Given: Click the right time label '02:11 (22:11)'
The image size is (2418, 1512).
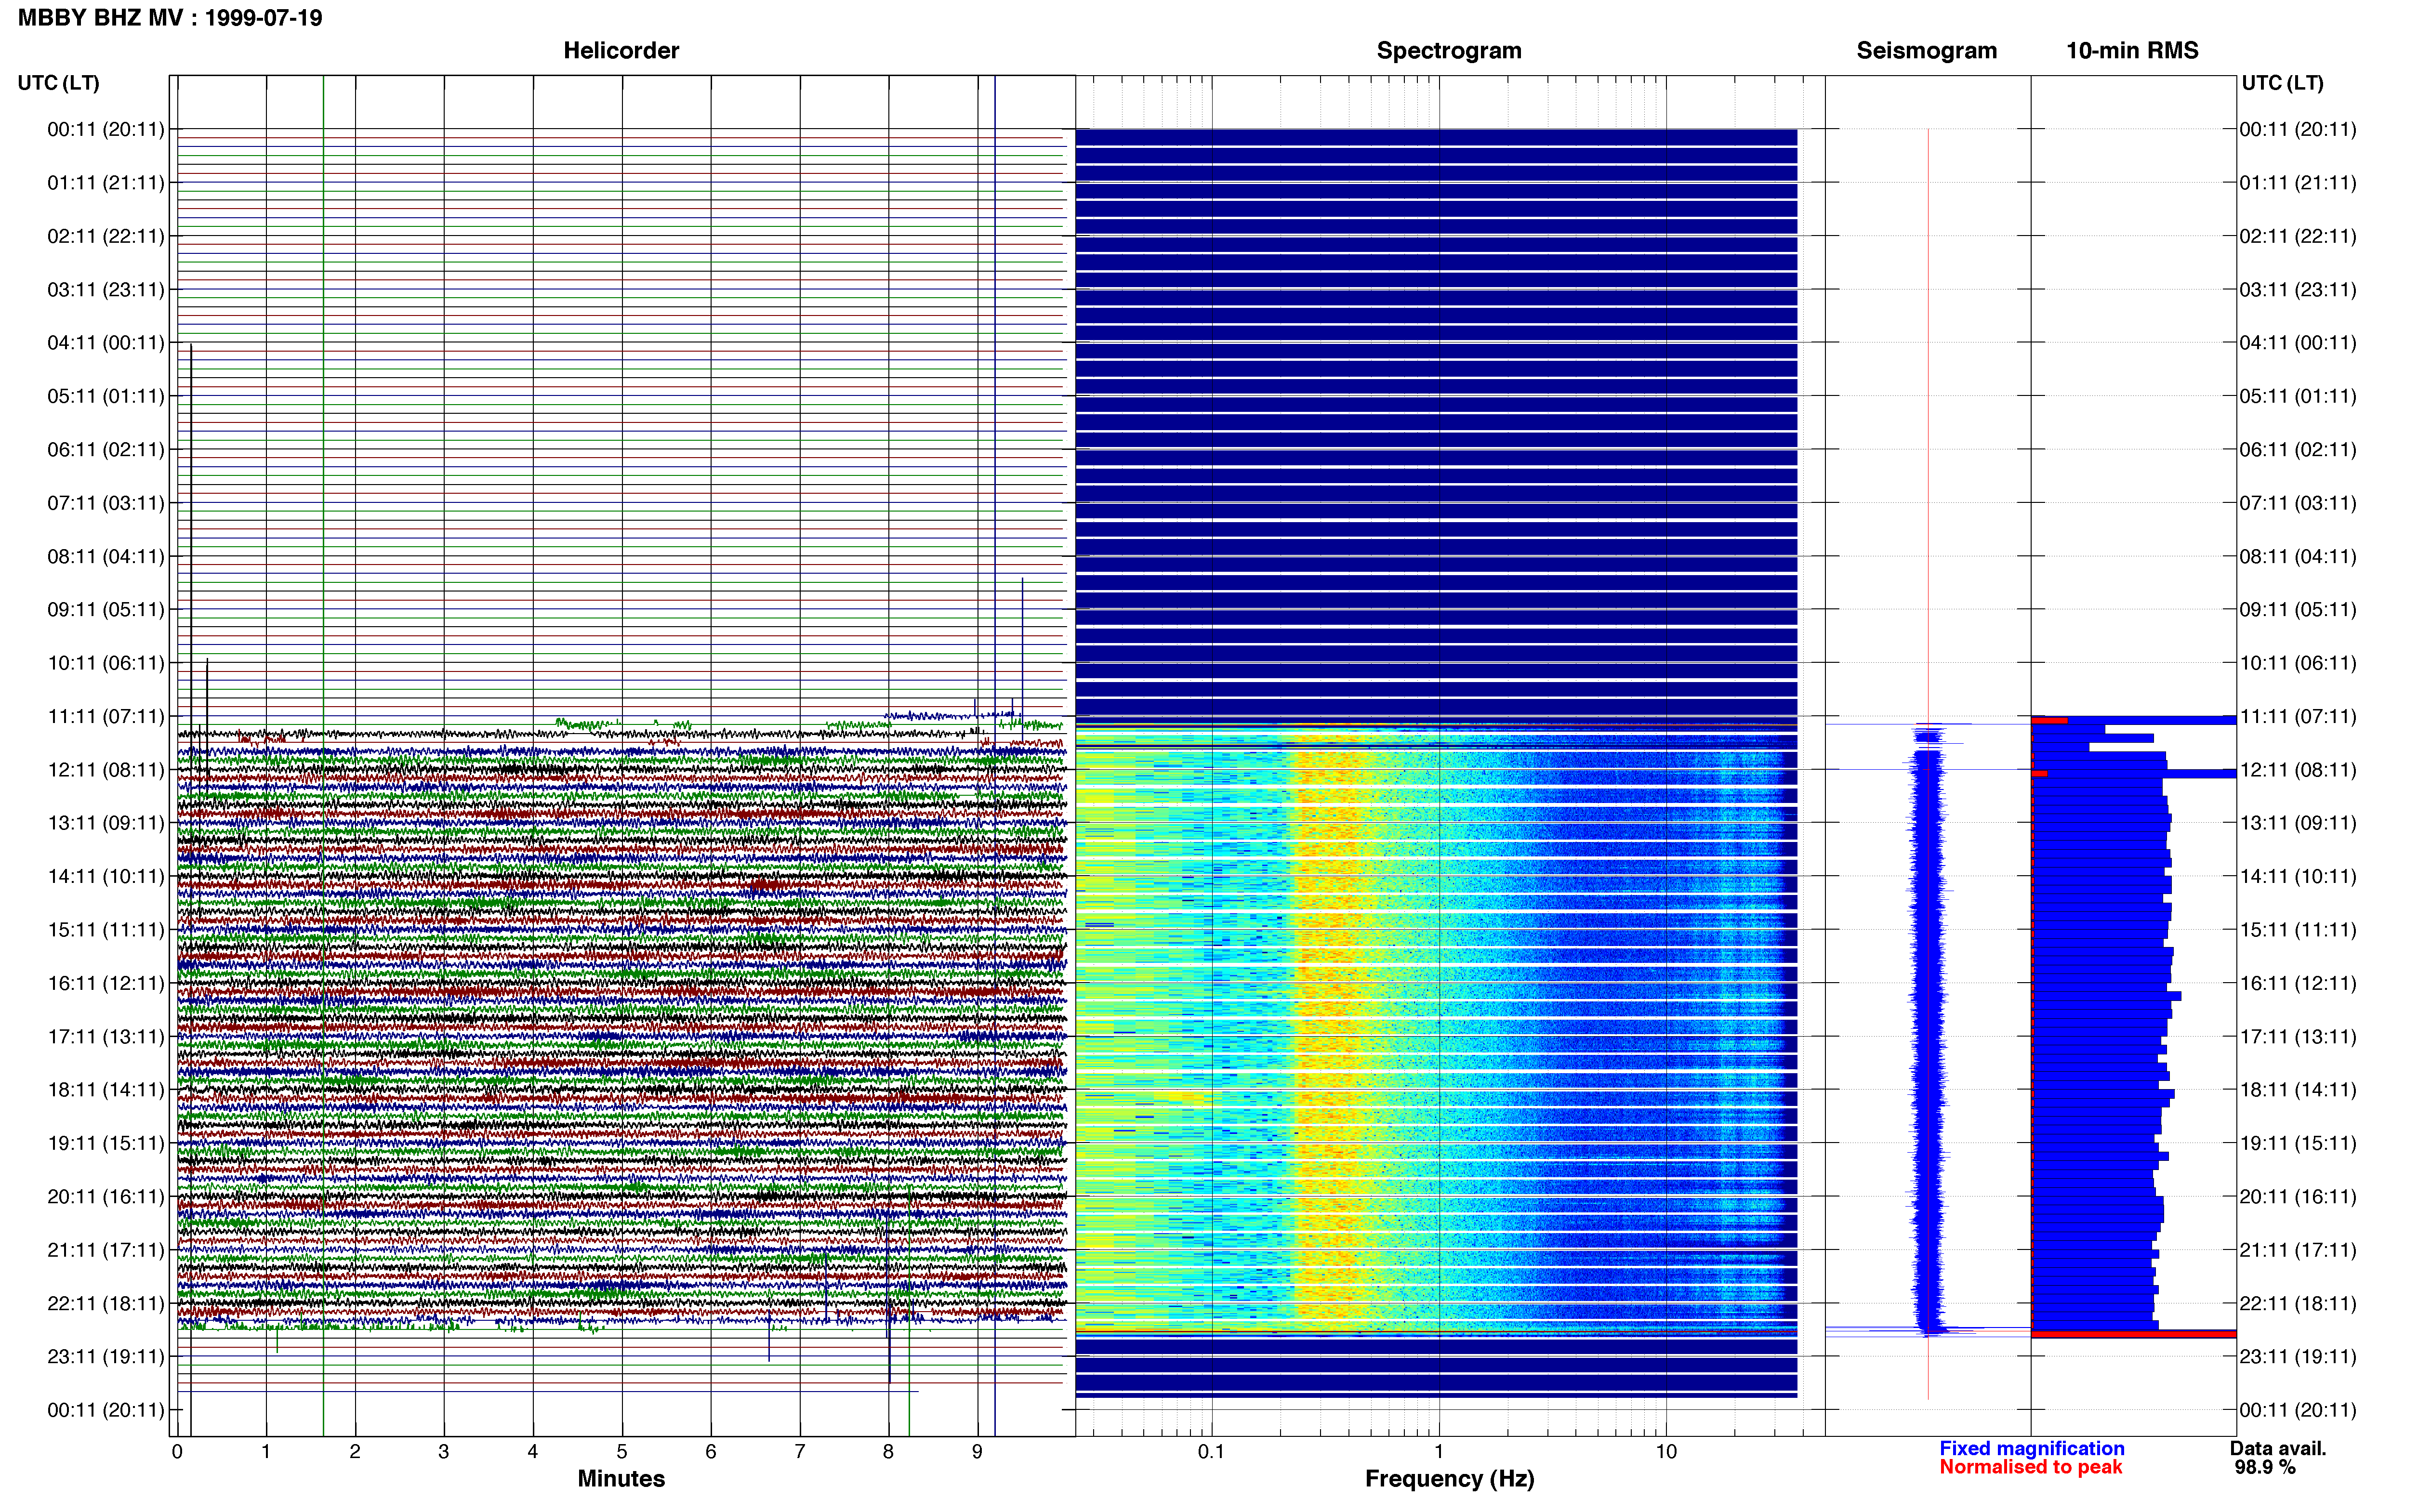Looking at the screenshot, I should (2298, 236).
